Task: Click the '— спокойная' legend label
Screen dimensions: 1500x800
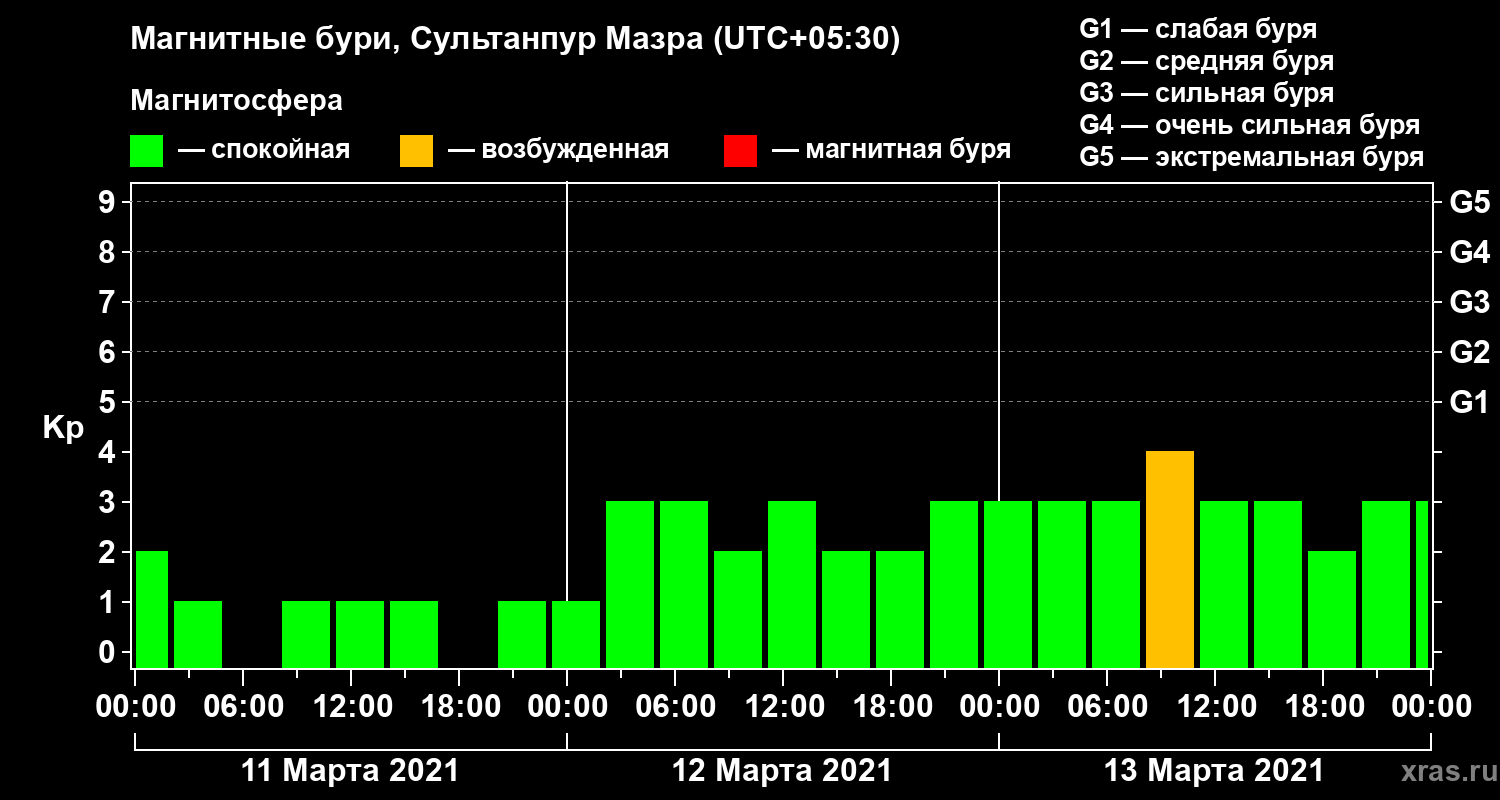Action: 264,151
